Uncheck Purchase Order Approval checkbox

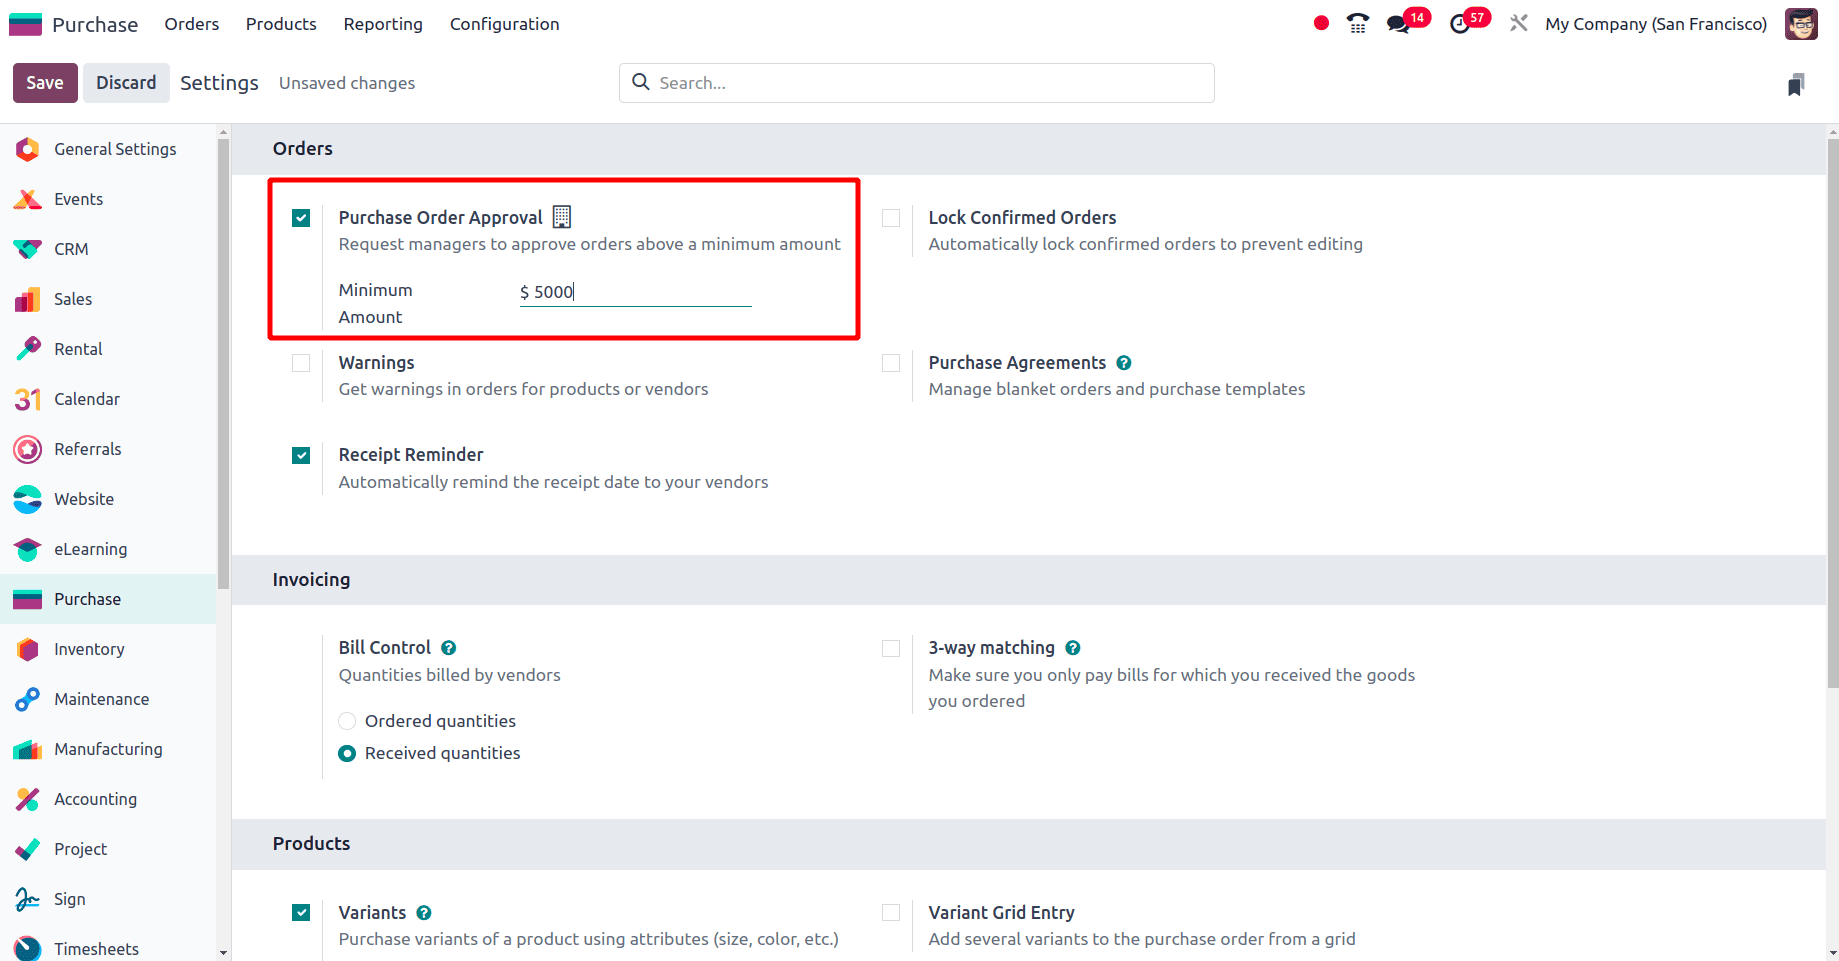pyautogui.click(x=301, y=218)
